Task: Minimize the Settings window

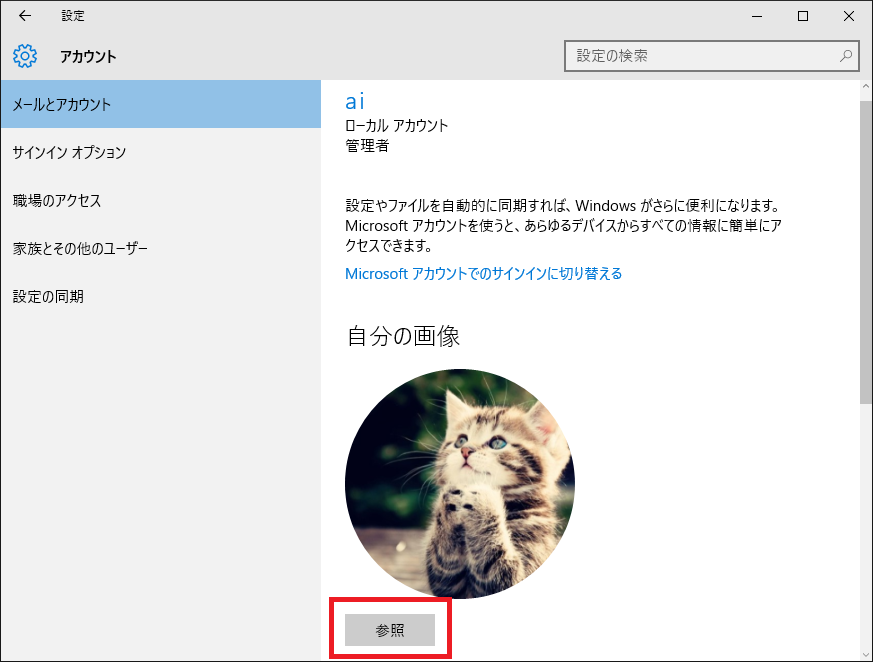Action: [x=757, y=16]
